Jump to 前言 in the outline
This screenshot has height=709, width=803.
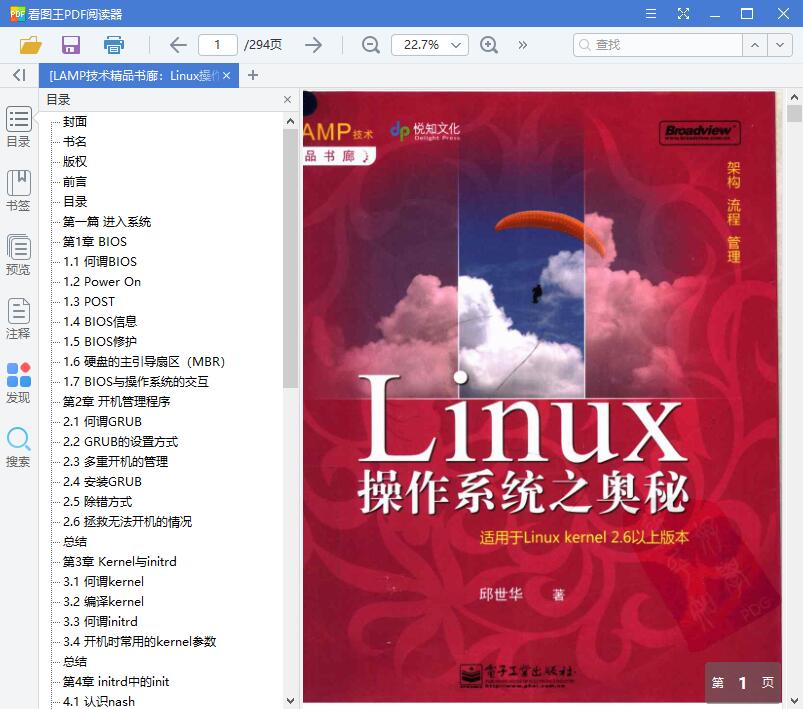(75, 181)
